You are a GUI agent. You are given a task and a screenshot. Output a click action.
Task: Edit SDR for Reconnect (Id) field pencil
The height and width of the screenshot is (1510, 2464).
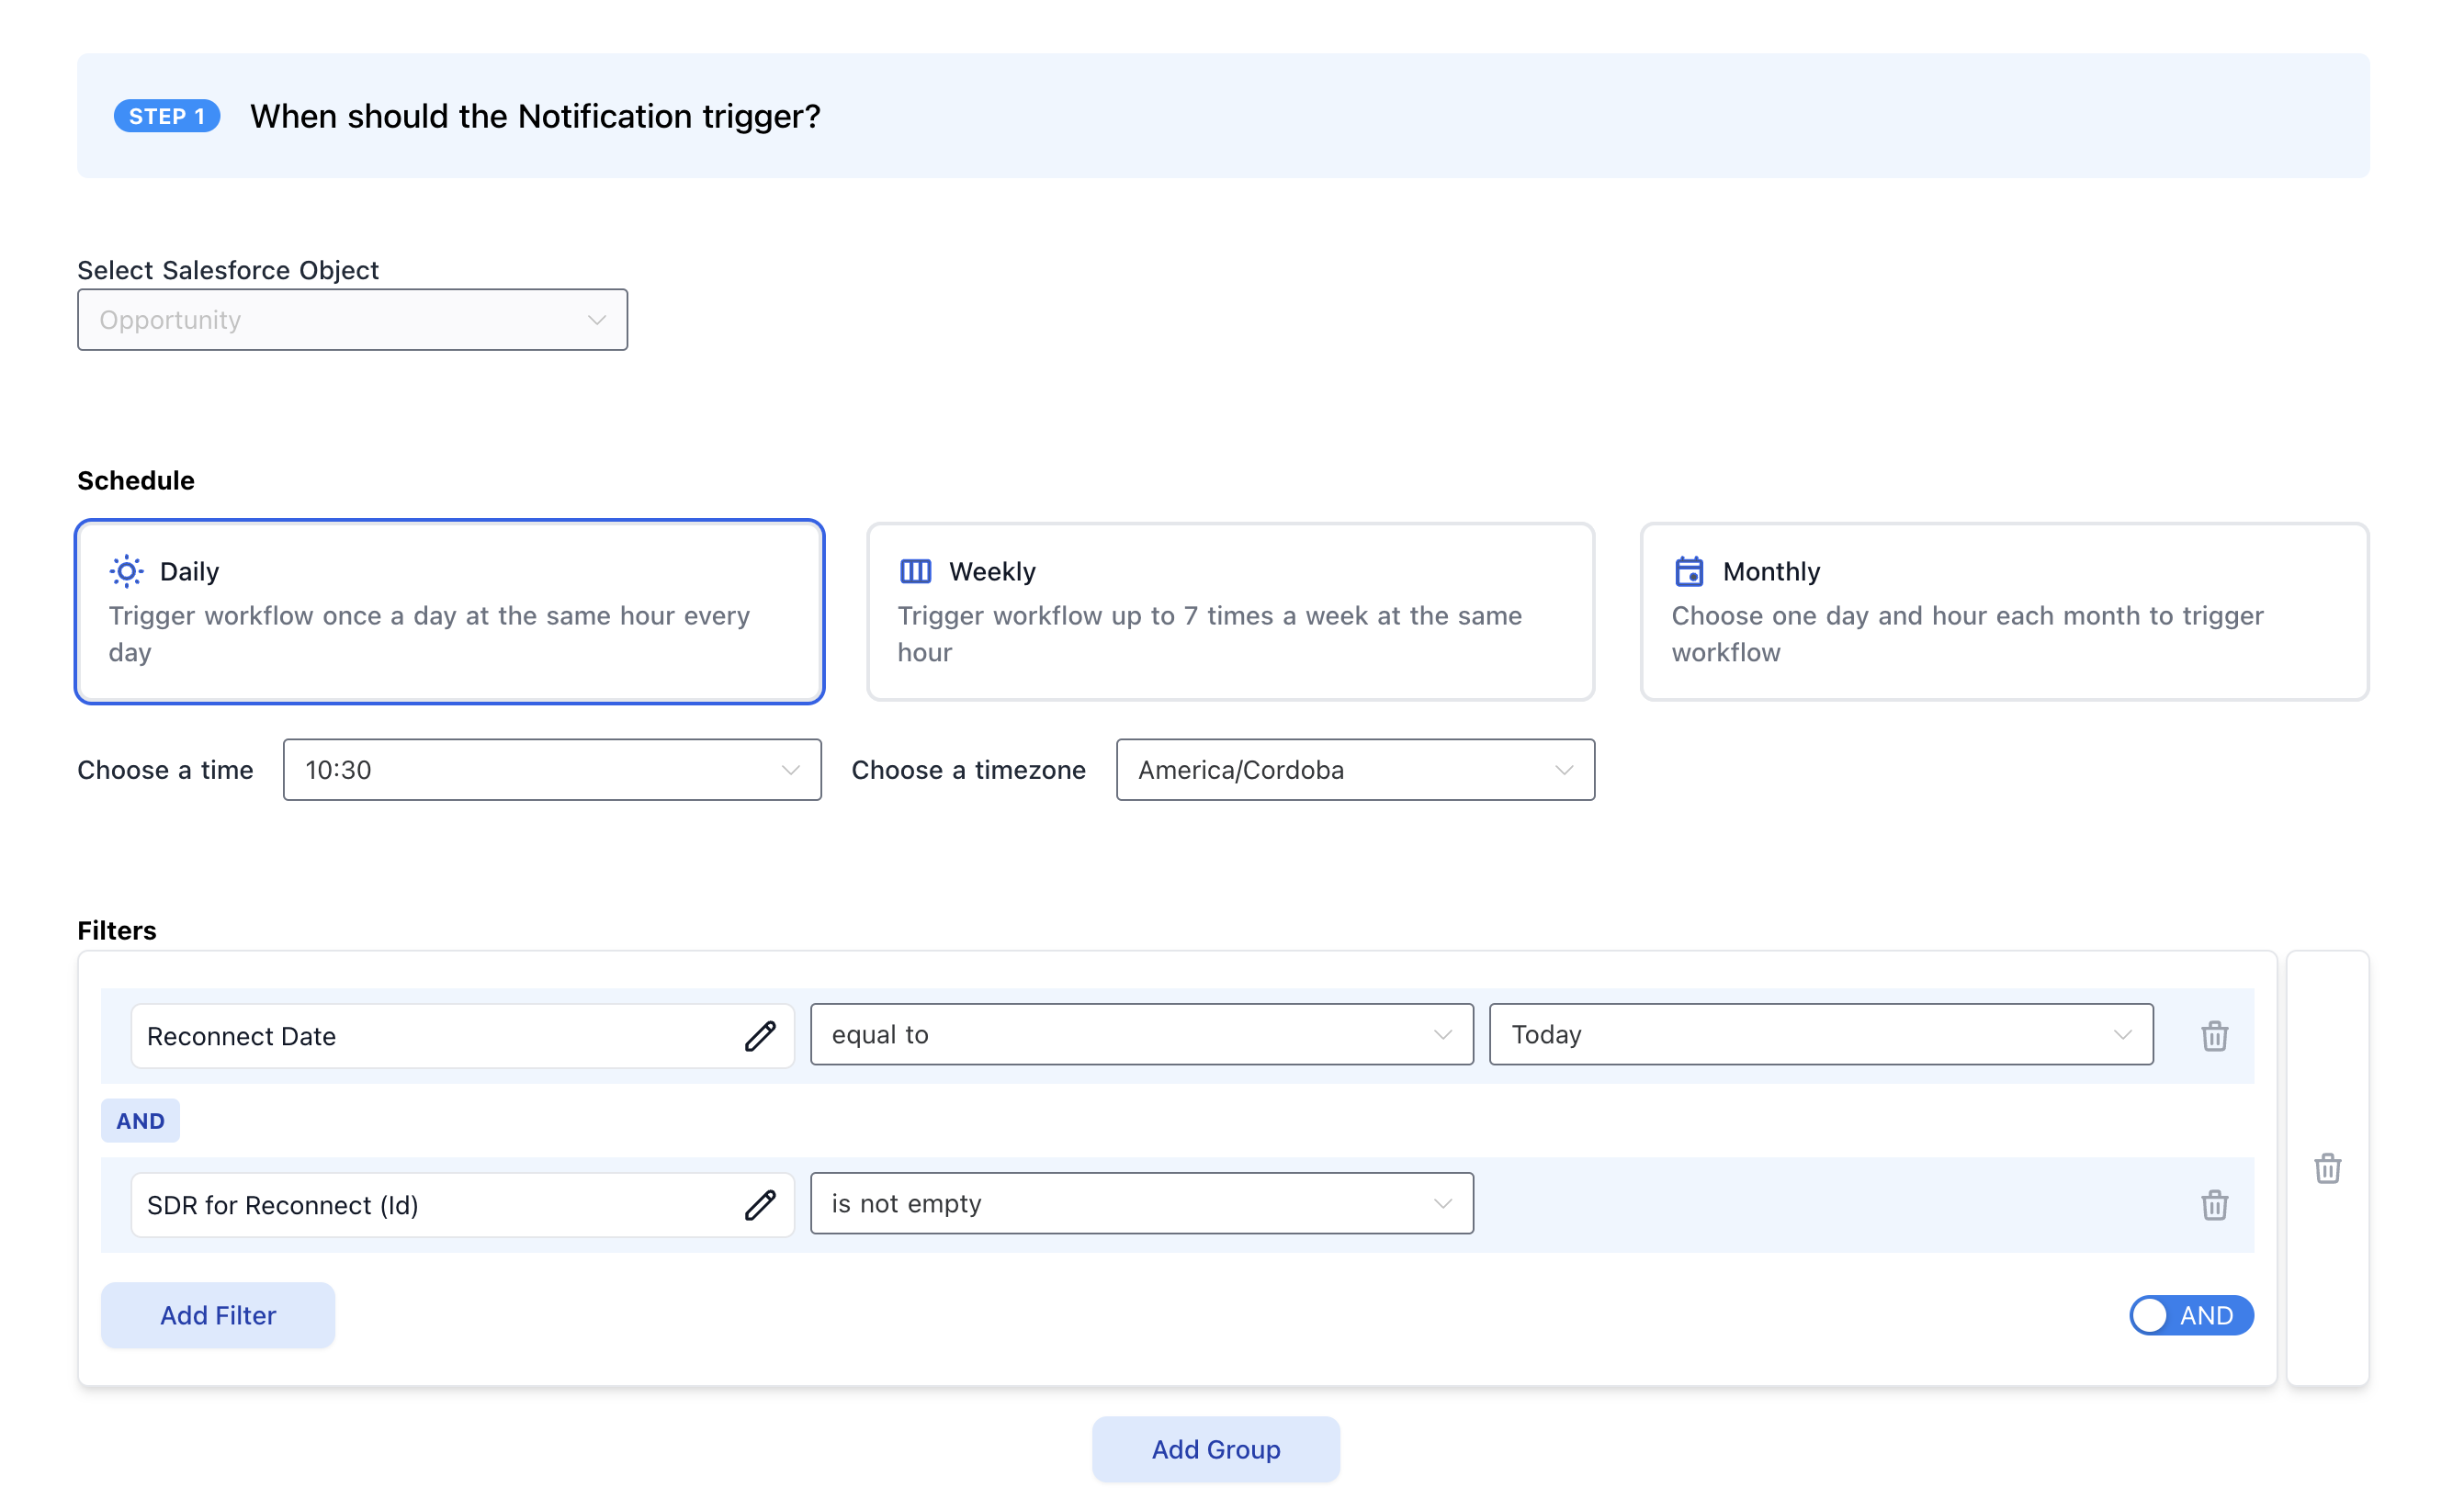click(x=760, y=1205)
